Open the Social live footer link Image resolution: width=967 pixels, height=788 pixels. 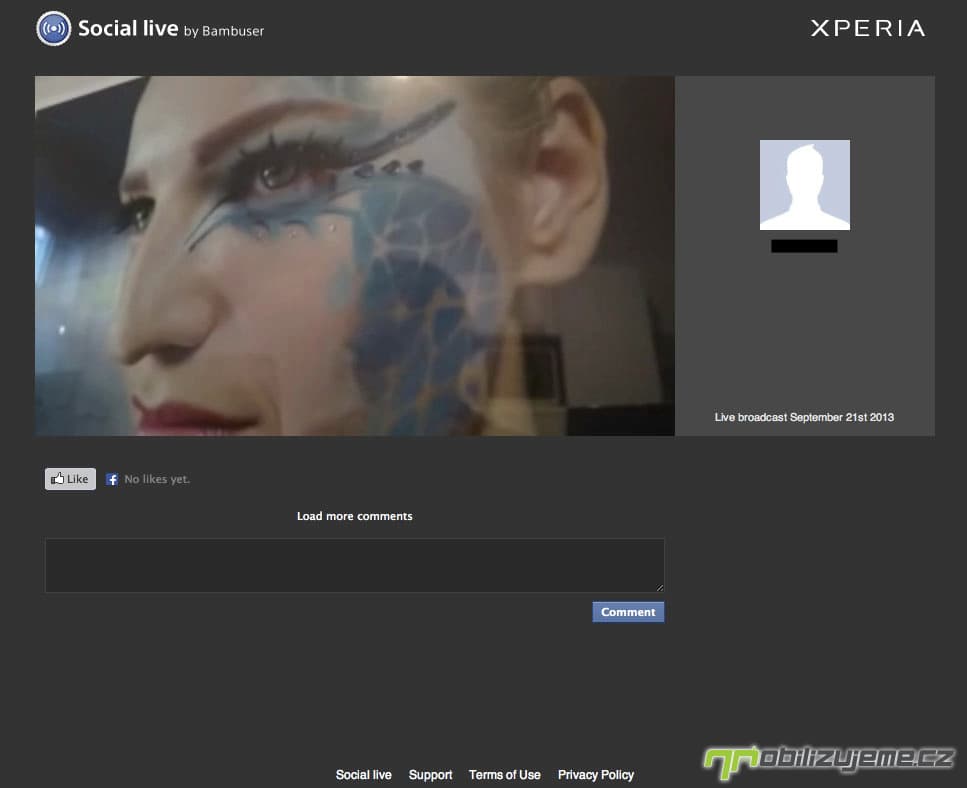(363, 774)
